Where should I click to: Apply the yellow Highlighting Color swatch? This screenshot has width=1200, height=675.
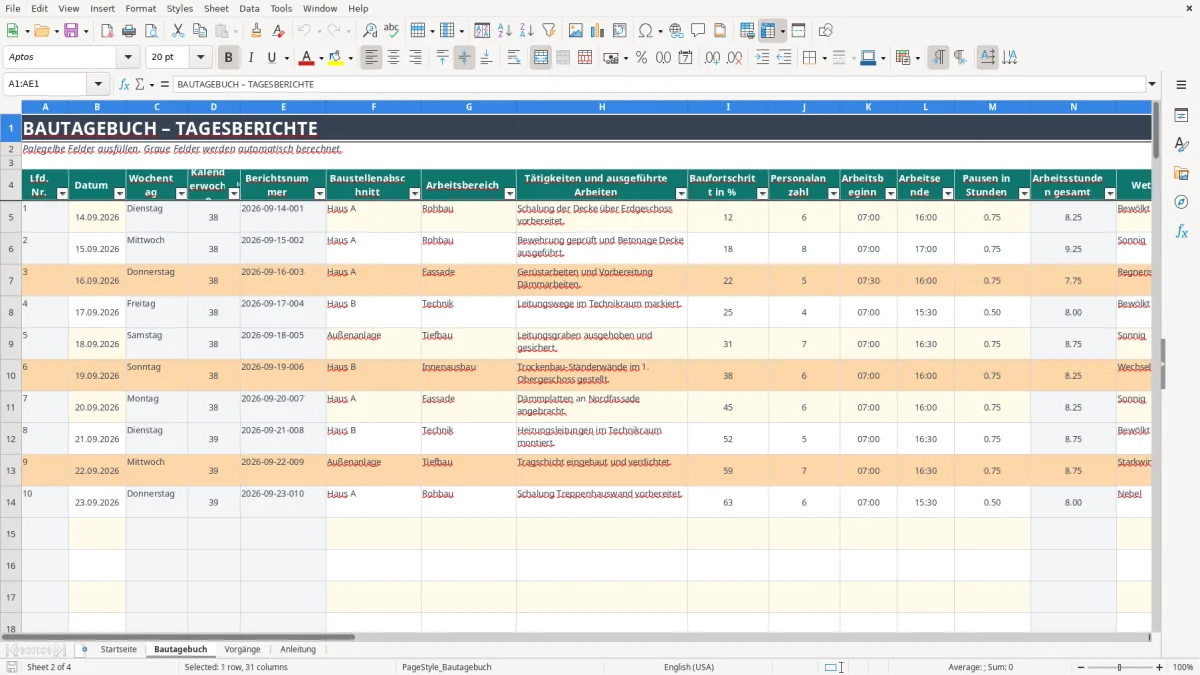pos(335,58)
